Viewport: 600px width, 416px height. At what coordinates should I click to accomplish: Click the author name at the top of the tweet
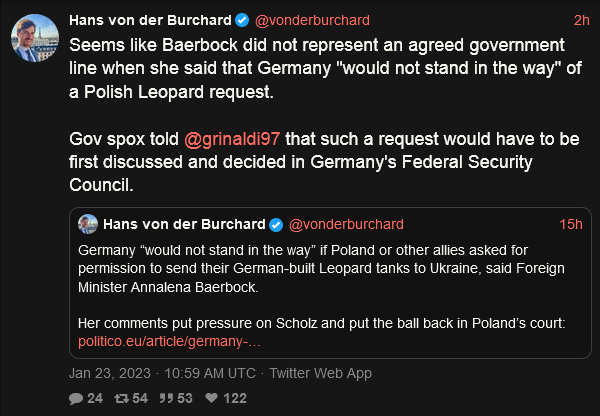[x=150, y=20]
